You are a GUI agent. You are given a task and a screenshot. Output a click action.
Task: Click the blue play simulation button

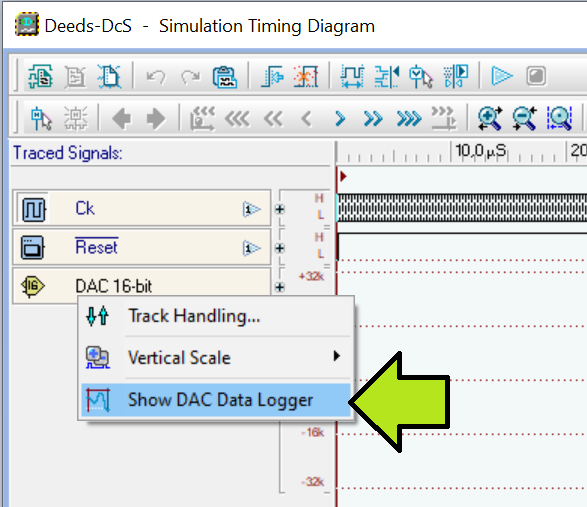tap(501, 76)
